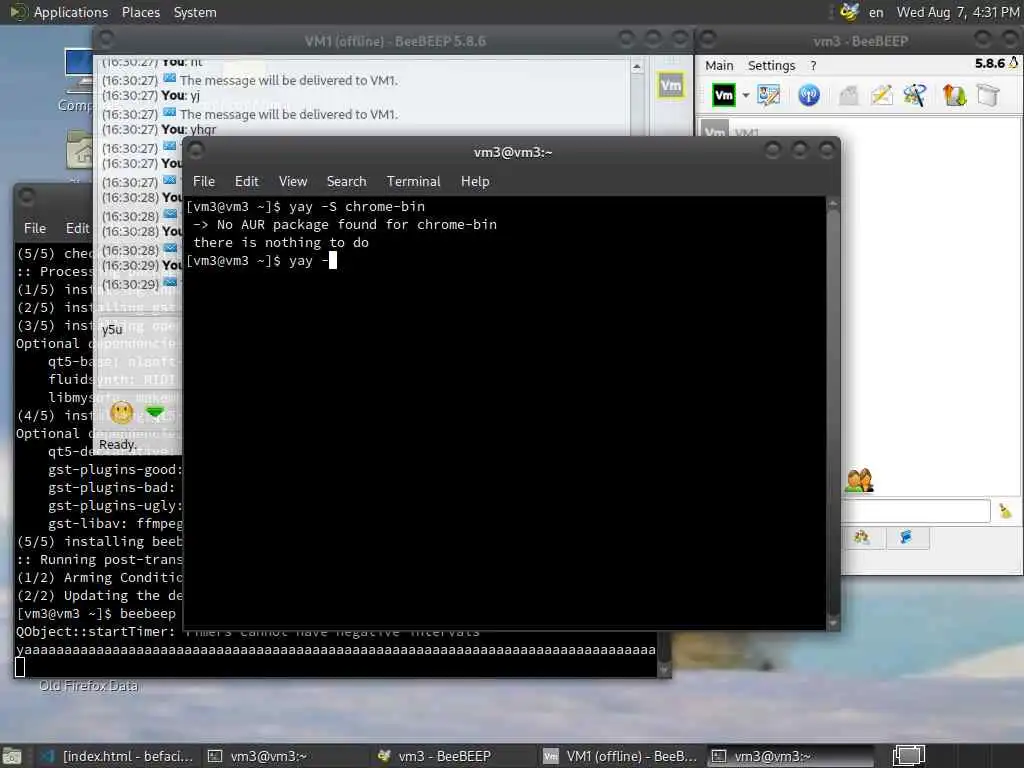Open Main menu in vm3 BeeBEEP window

click(719, 65)
